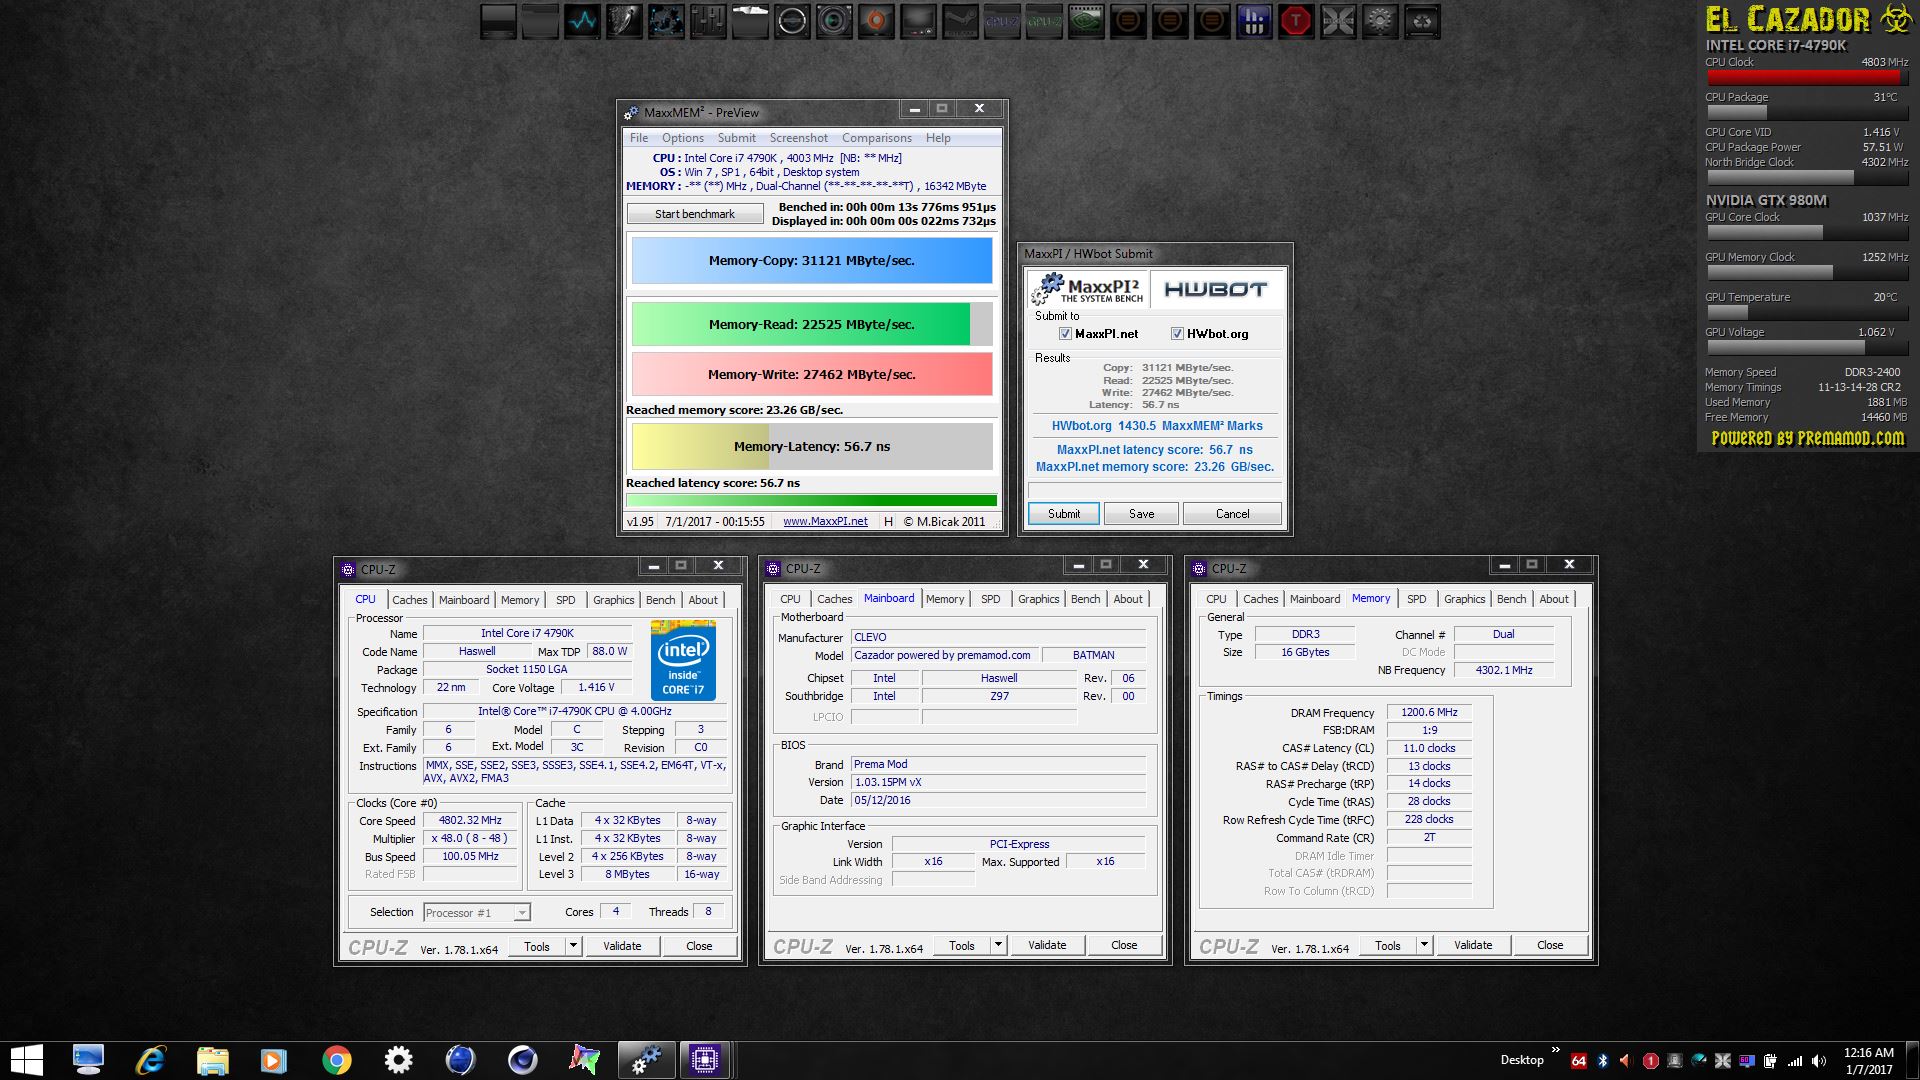Open the silver X icon in top dock
This screenshot has height=1080, width=1920.
[x=1338, y=21]
